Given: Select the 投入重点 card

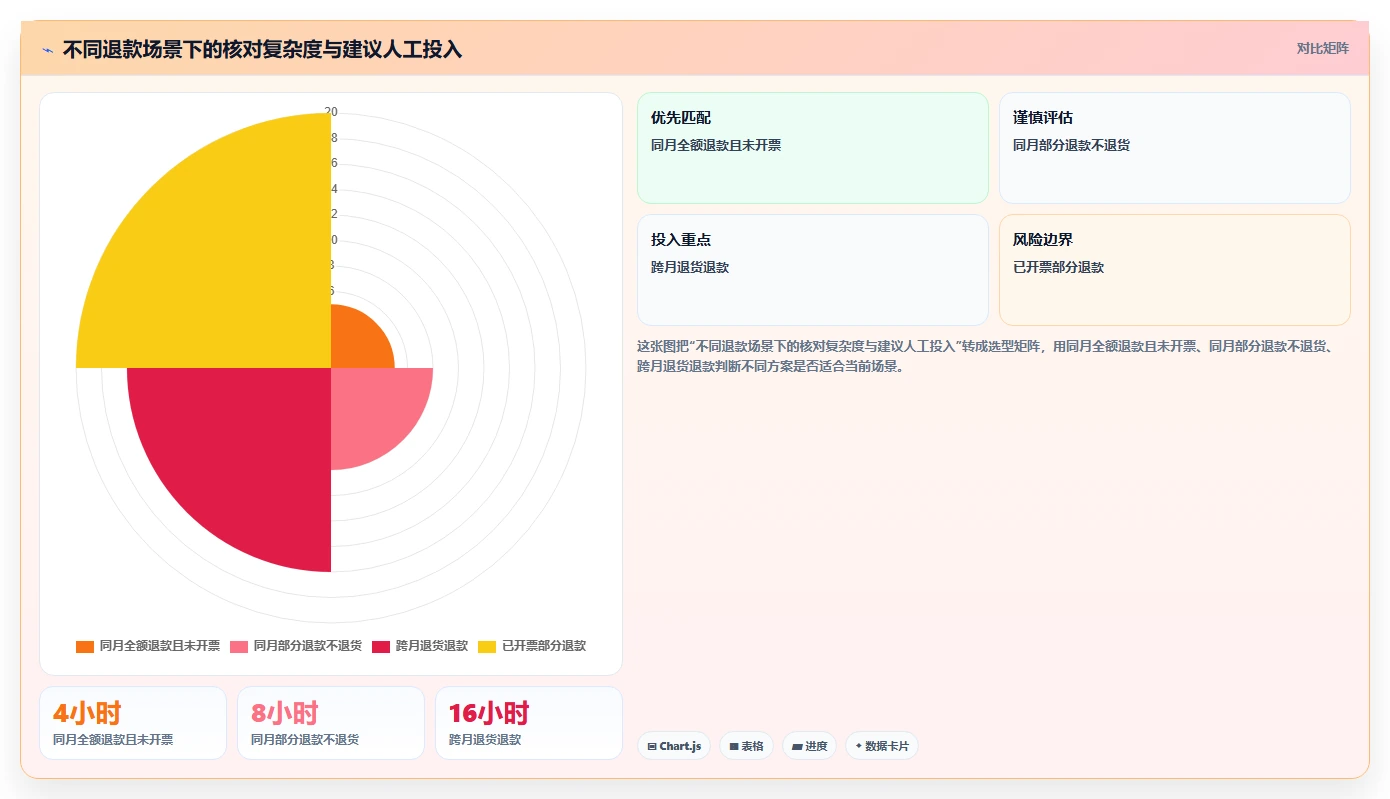Looking at the screenshot, I should (x=812, y=270).
